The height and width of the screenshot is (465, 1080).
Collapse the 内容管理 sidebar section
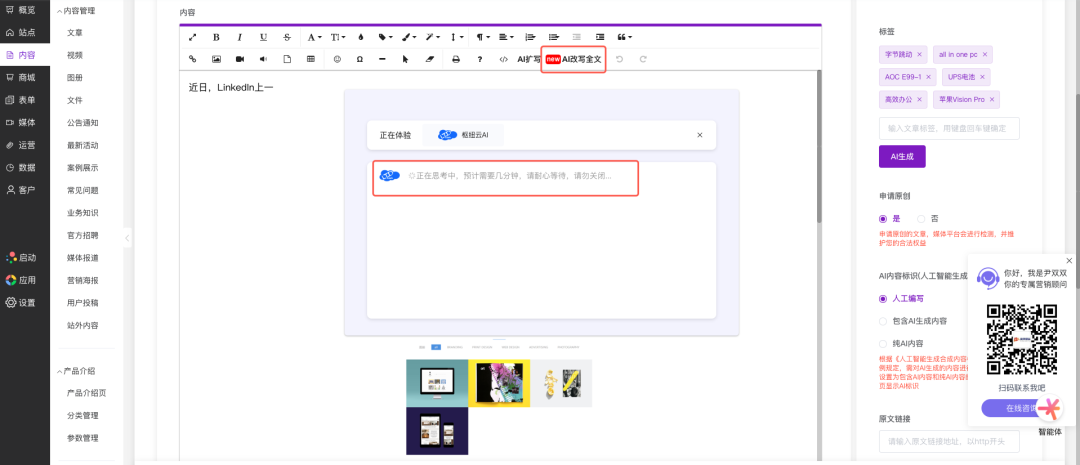pyautogui.click(x=58, y=11)
